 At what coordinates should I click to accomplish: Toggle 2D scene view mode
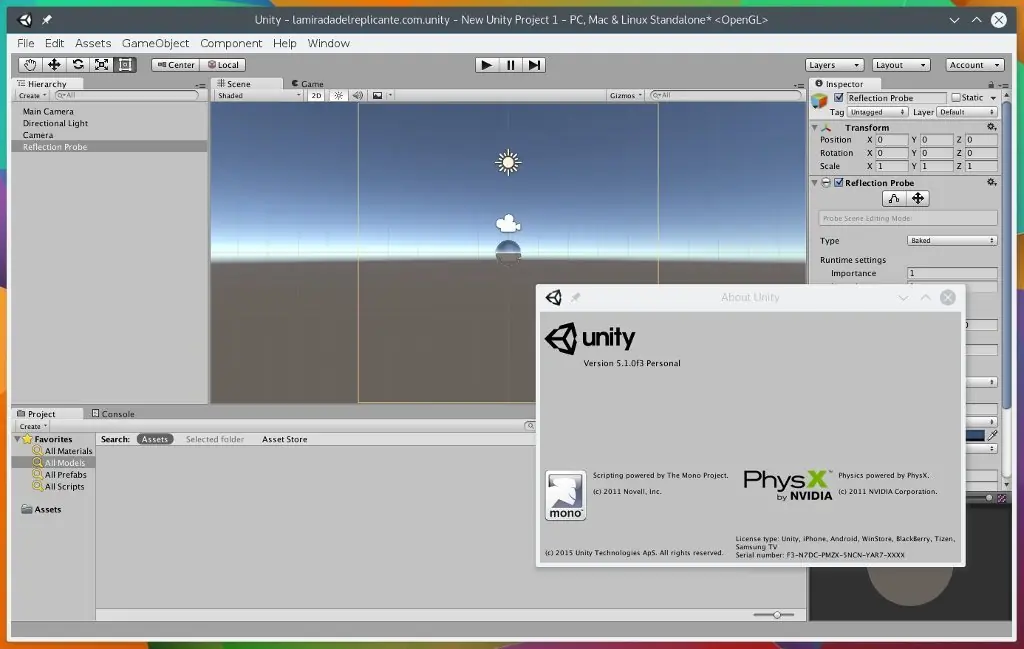click(x=316, y=95)
